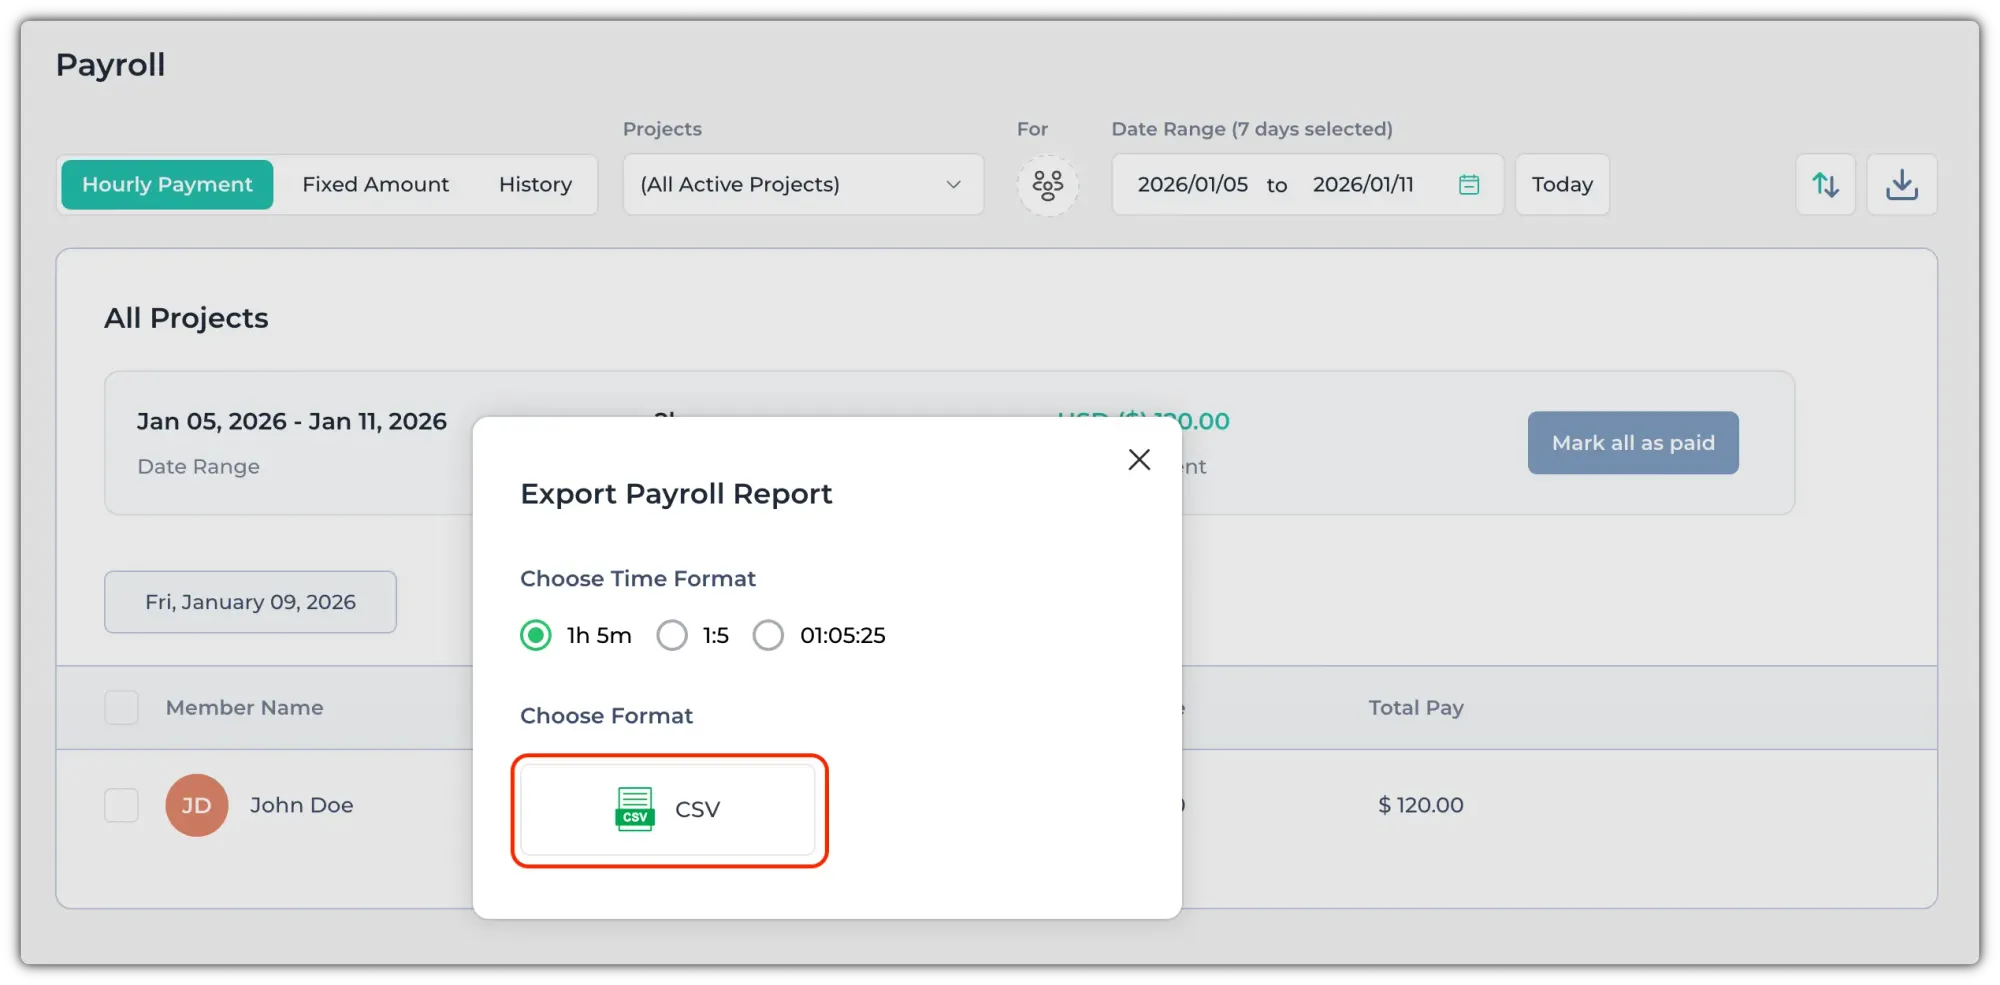Screen dimensions: 2000x985
Task: Switch to the Fixed Amount tab
Action: point(375,185)
